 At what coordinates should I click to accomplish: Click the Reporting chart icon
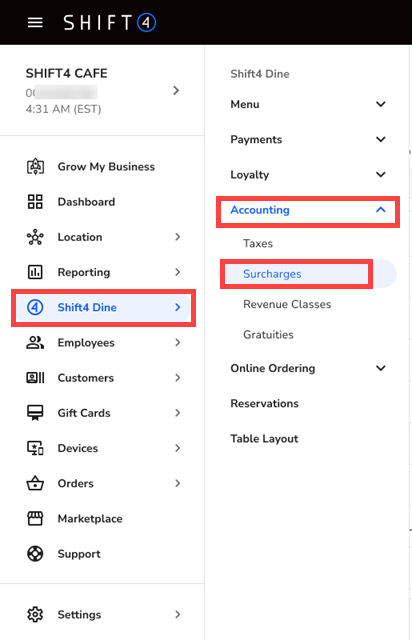[x=35, y=272]
